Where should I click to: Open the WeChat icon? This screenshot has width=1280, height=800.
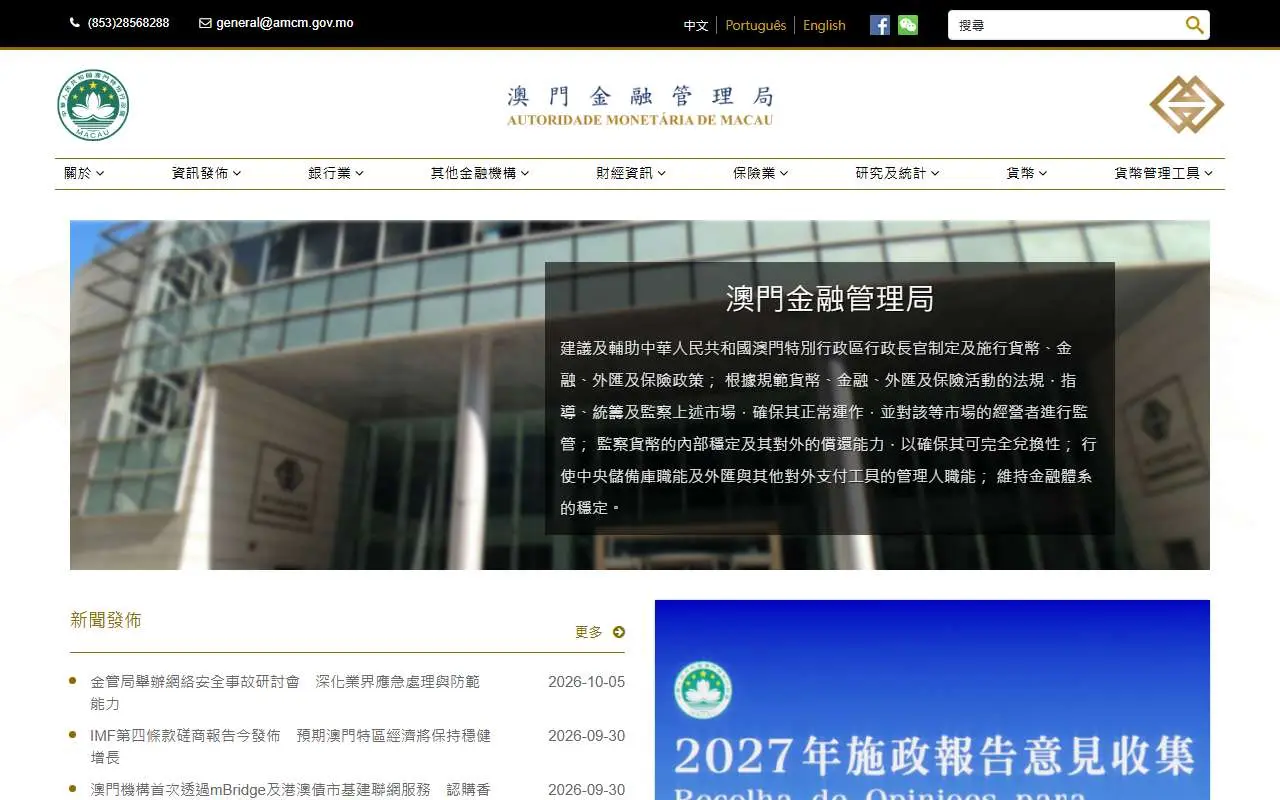point(908,25)
